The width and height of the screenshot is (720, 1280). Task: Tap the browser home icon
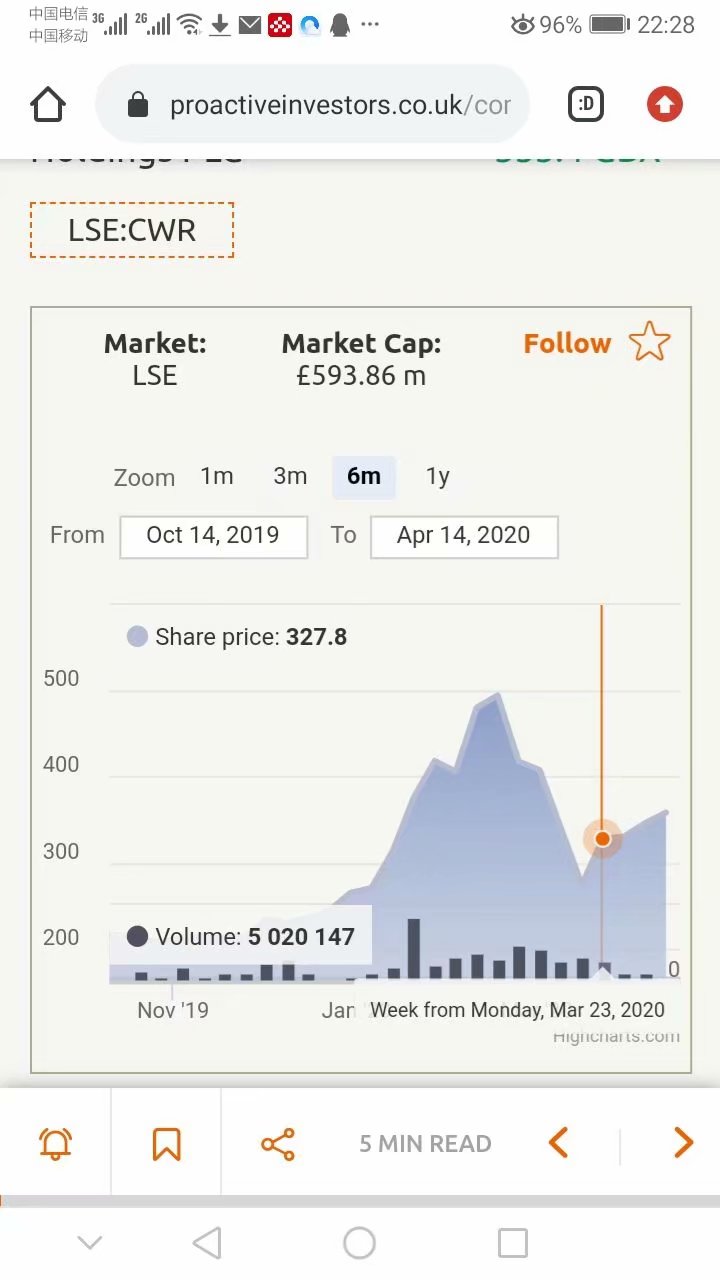[48, 104]
